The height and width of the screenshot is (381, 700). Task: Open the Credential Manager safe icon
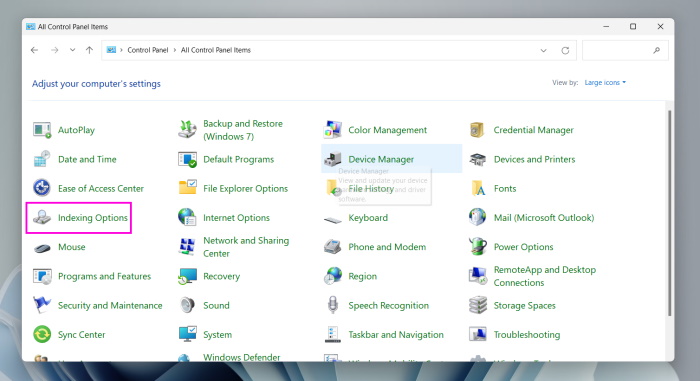(478, 130)
